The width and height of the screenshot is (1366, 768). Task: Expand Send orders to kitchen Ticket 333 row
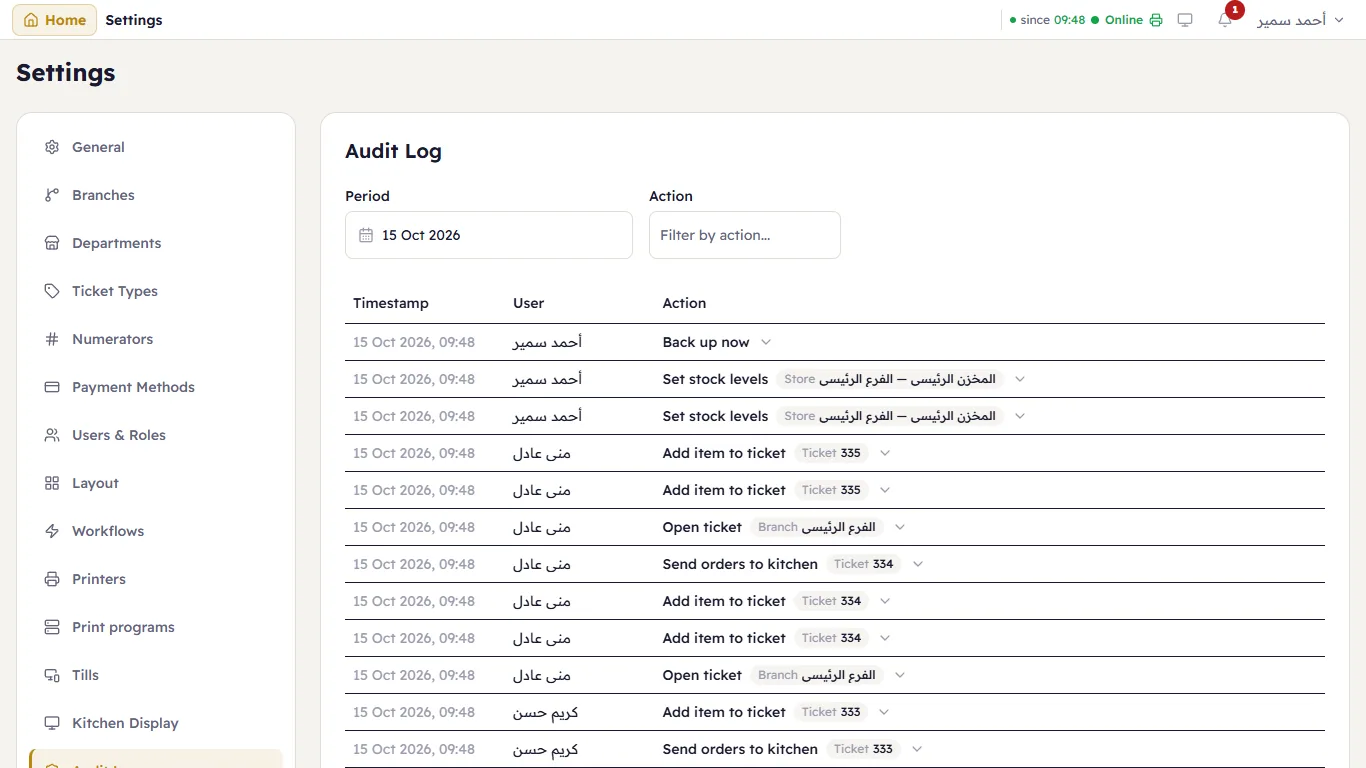pos(917,749)
